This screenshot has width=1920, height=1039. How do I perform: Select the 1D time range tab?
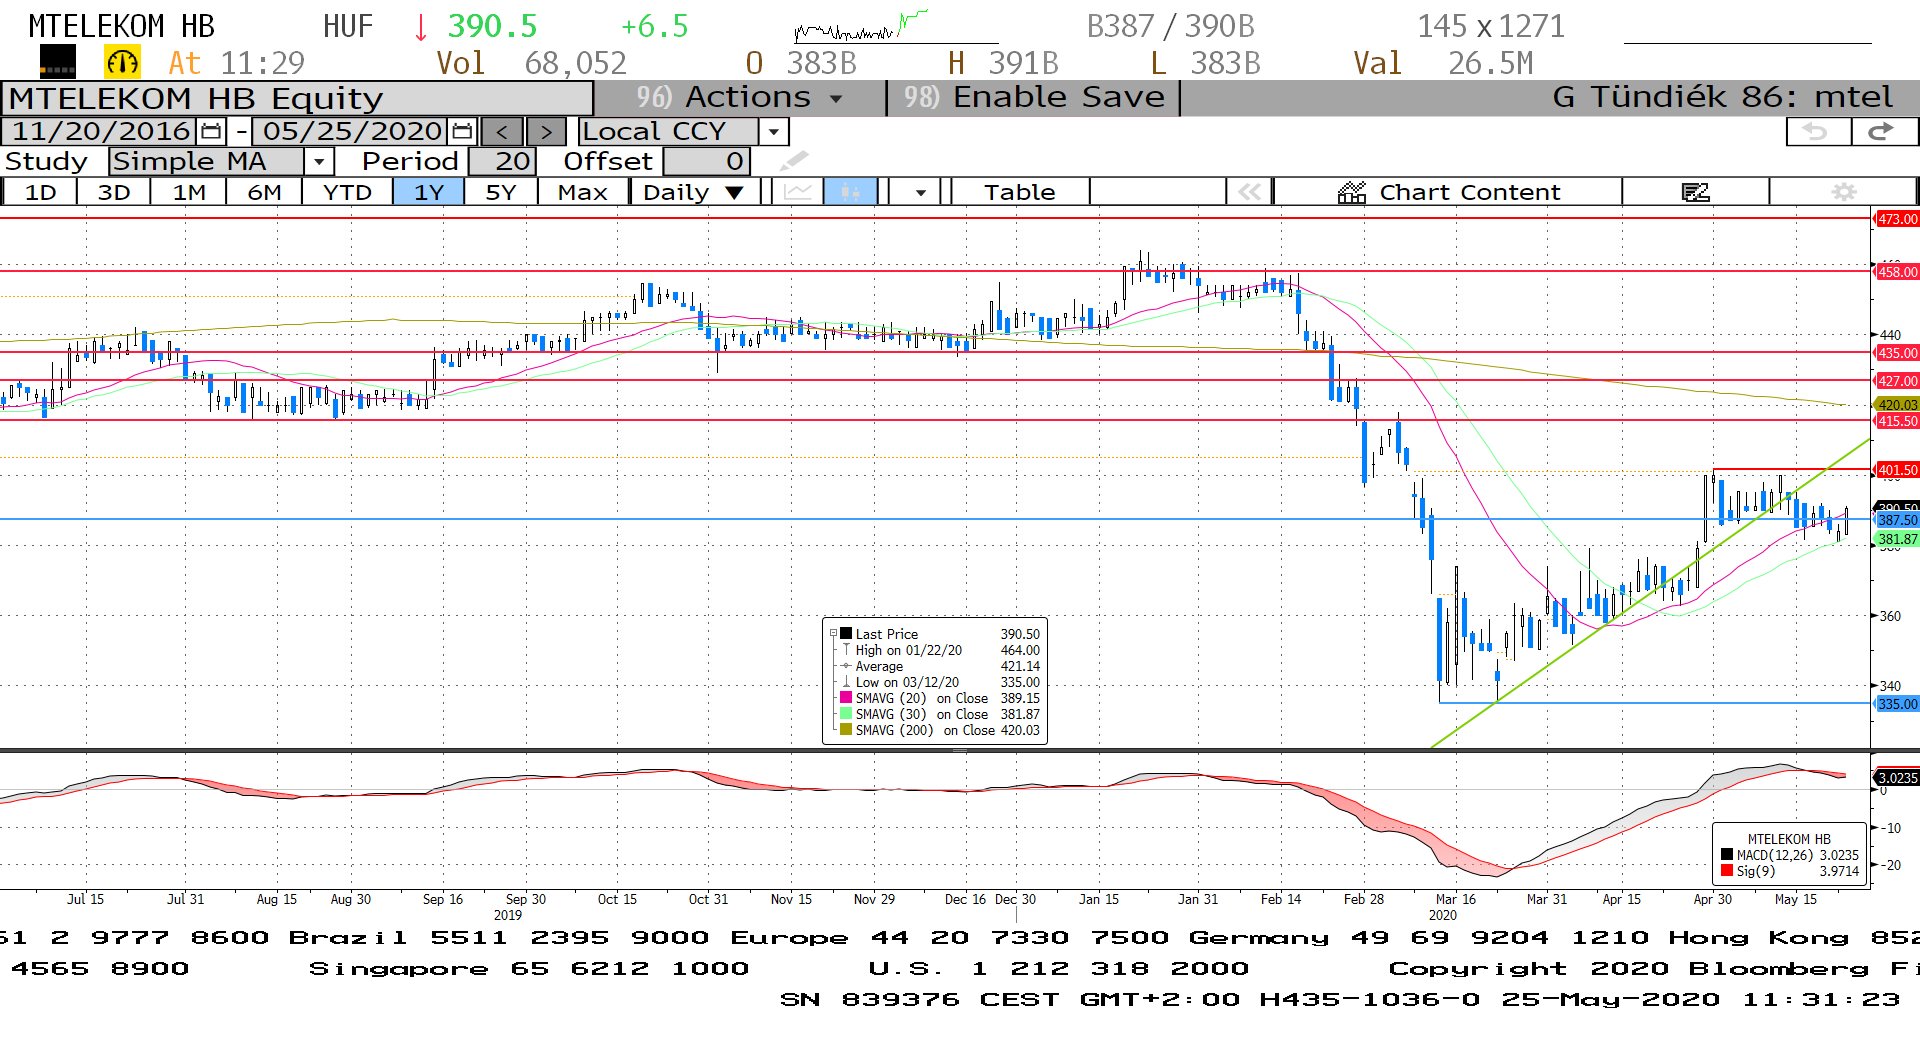[x=40, y=192]
